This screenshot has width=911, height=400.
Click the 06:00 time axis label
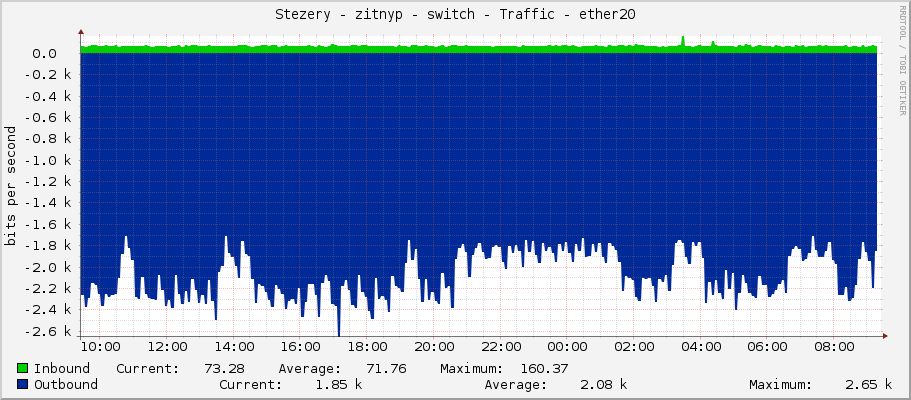pos(767,347)
